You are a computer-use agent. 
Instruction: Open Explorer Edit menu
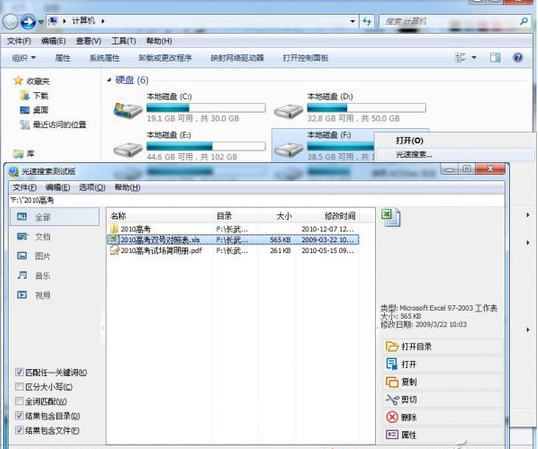coord(53,41)
